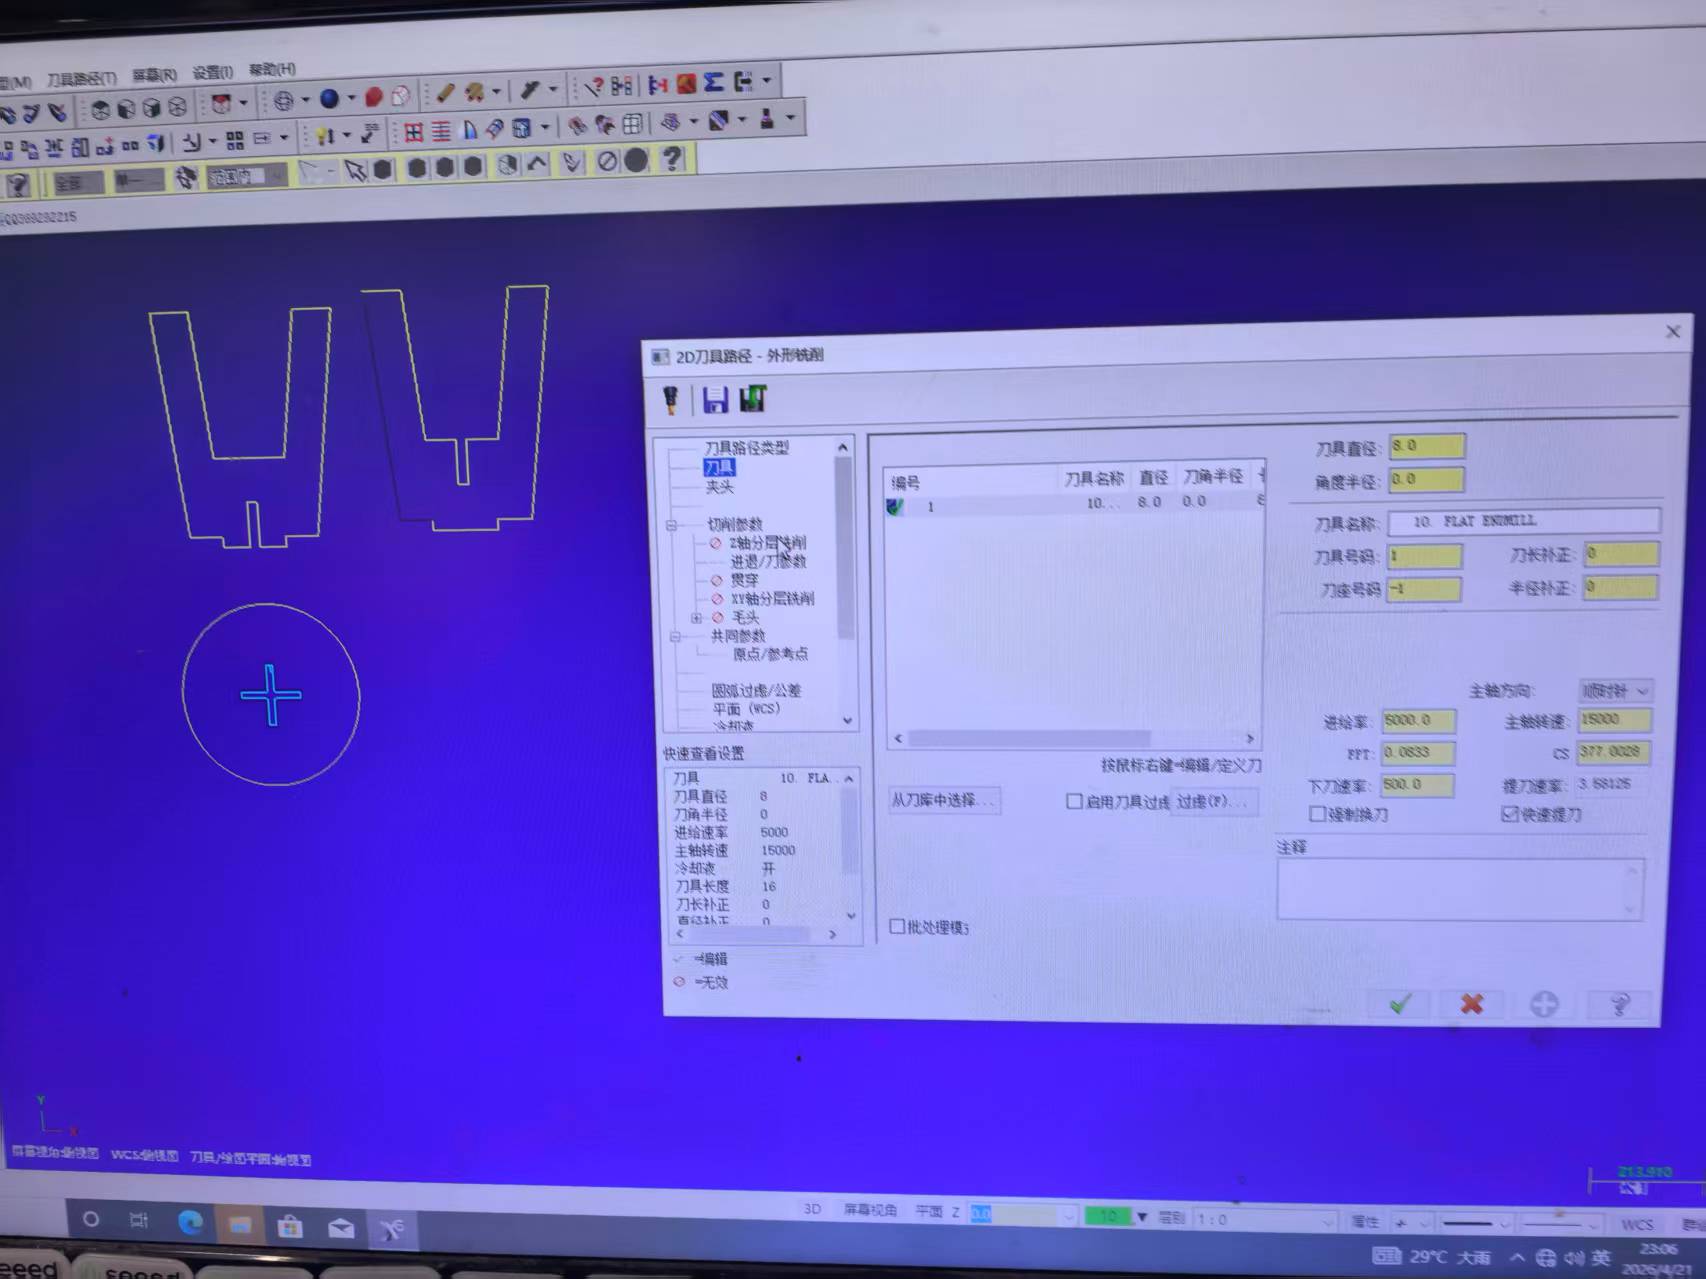Click the 直径 column header
The height and width of the screenshot is (1279, 1706).
coord(1153,478)
